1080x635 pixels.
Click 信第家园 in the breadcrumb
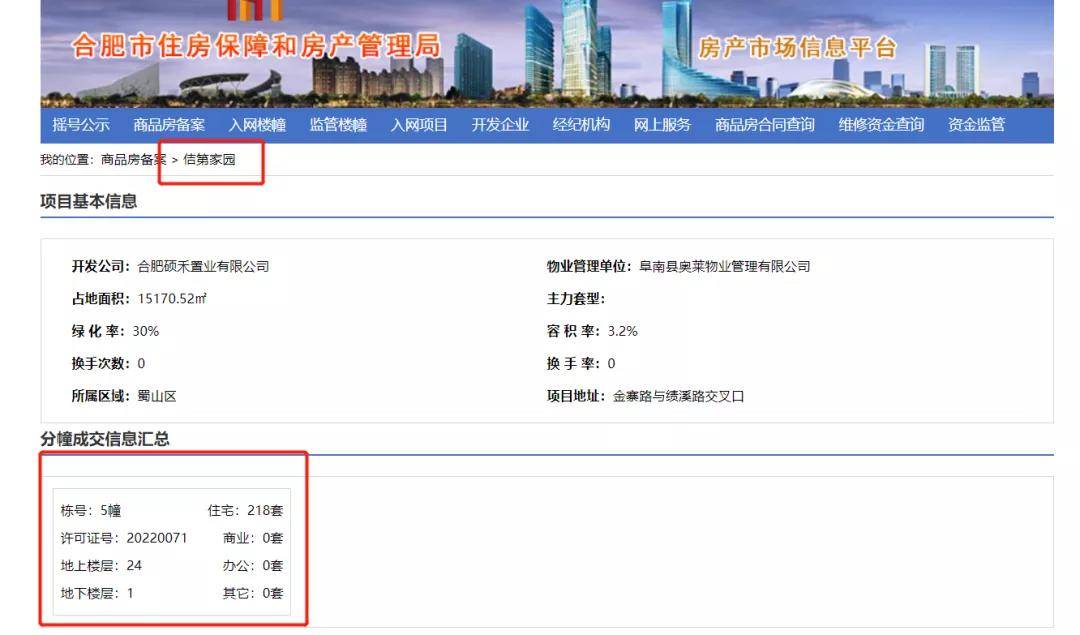209,160
